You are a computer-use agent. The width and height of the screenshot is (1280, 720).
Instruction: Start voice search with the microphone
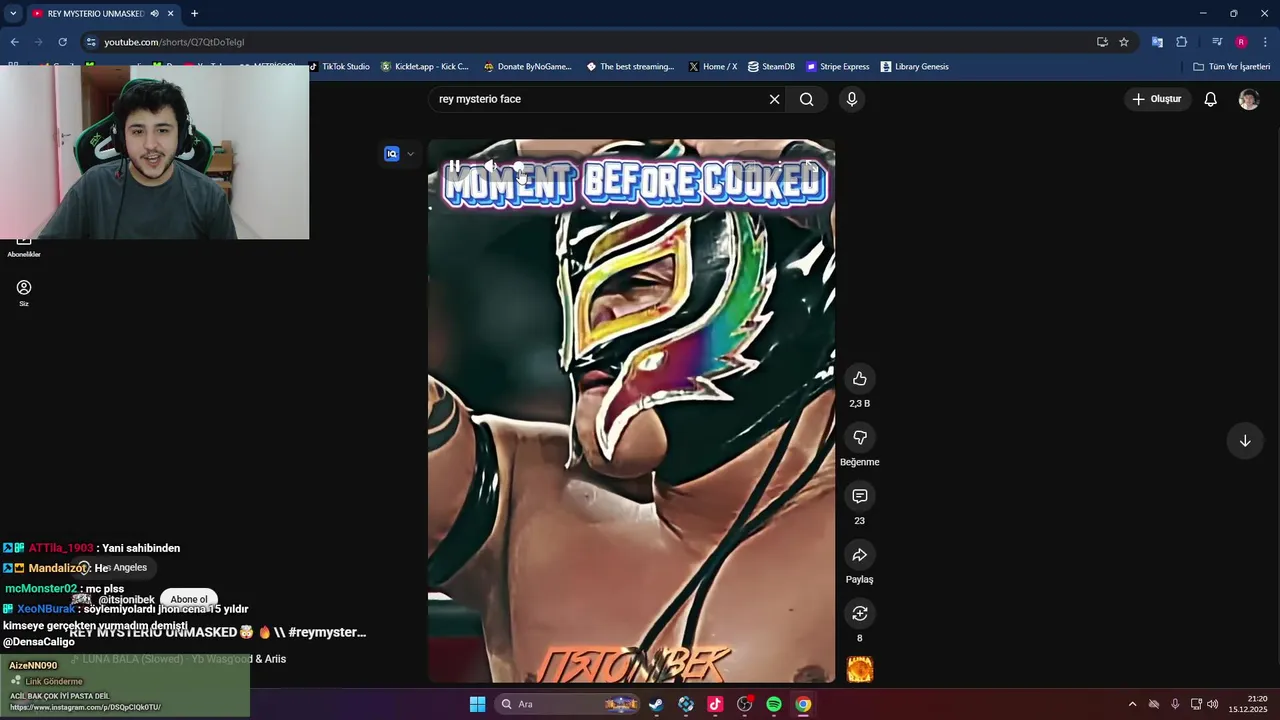tap(852, 99)
